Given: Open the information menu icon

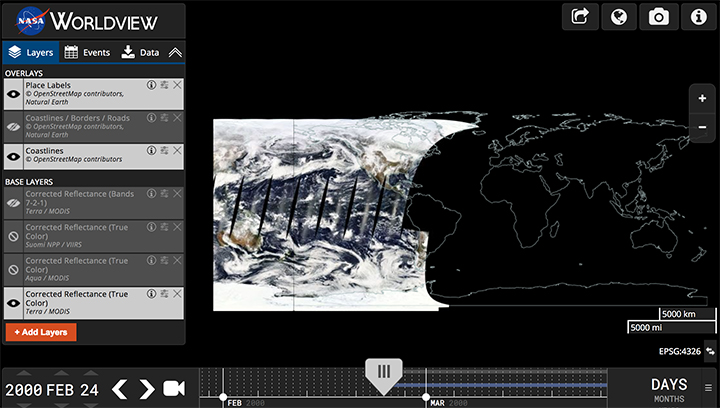Looking at the screenshot, I should point(697,16).
